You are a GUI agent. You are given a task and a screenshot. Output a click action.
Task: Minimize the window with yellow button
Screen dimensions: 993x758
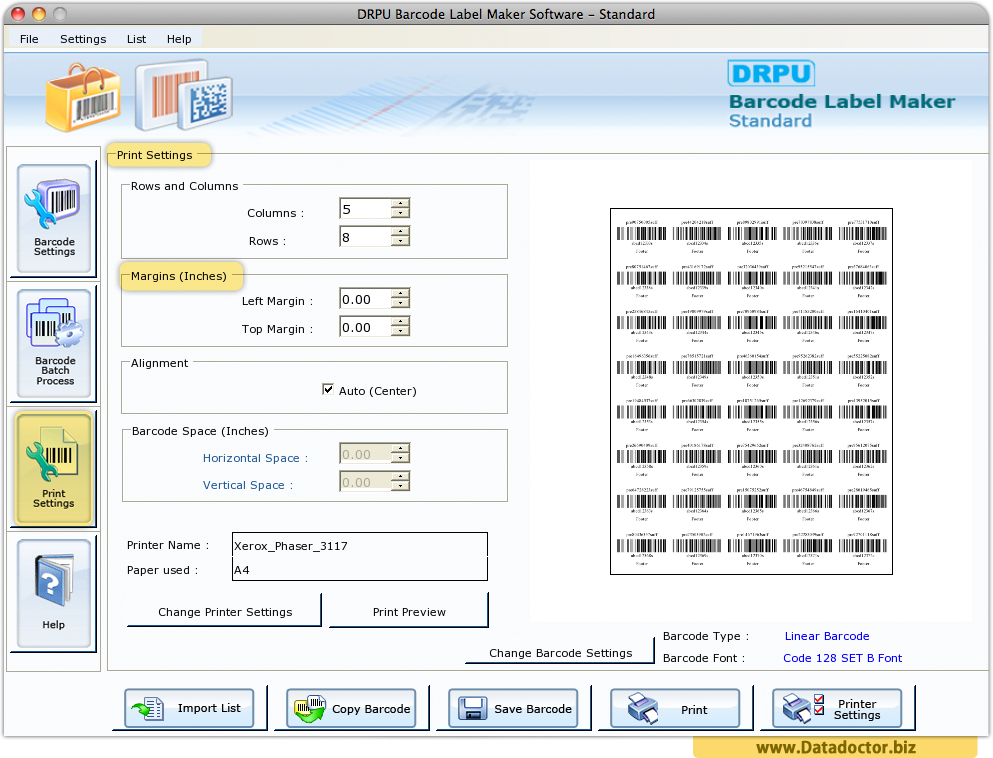[39, 13]
